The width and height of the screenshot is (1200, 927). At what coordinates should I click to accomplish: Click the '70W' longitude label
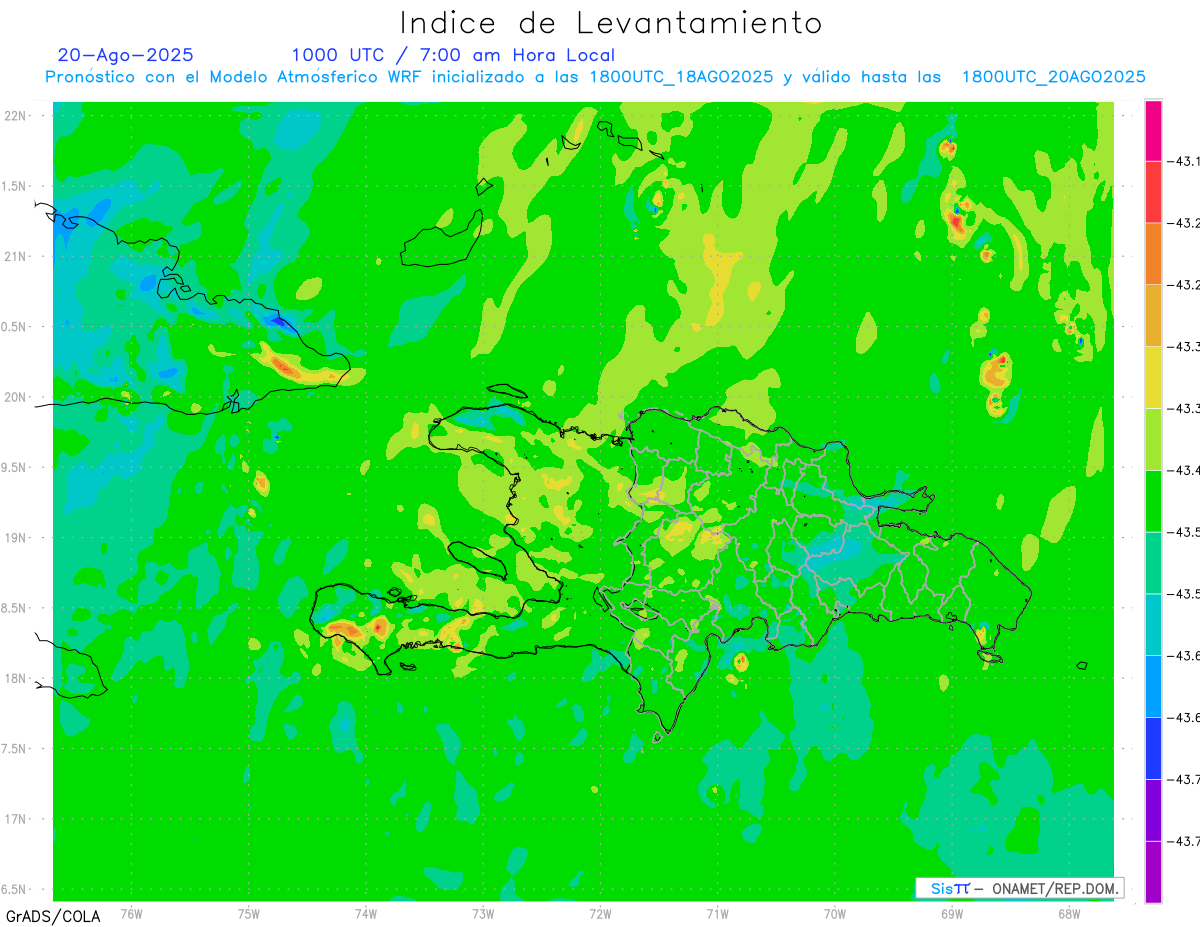pos(835,914)
